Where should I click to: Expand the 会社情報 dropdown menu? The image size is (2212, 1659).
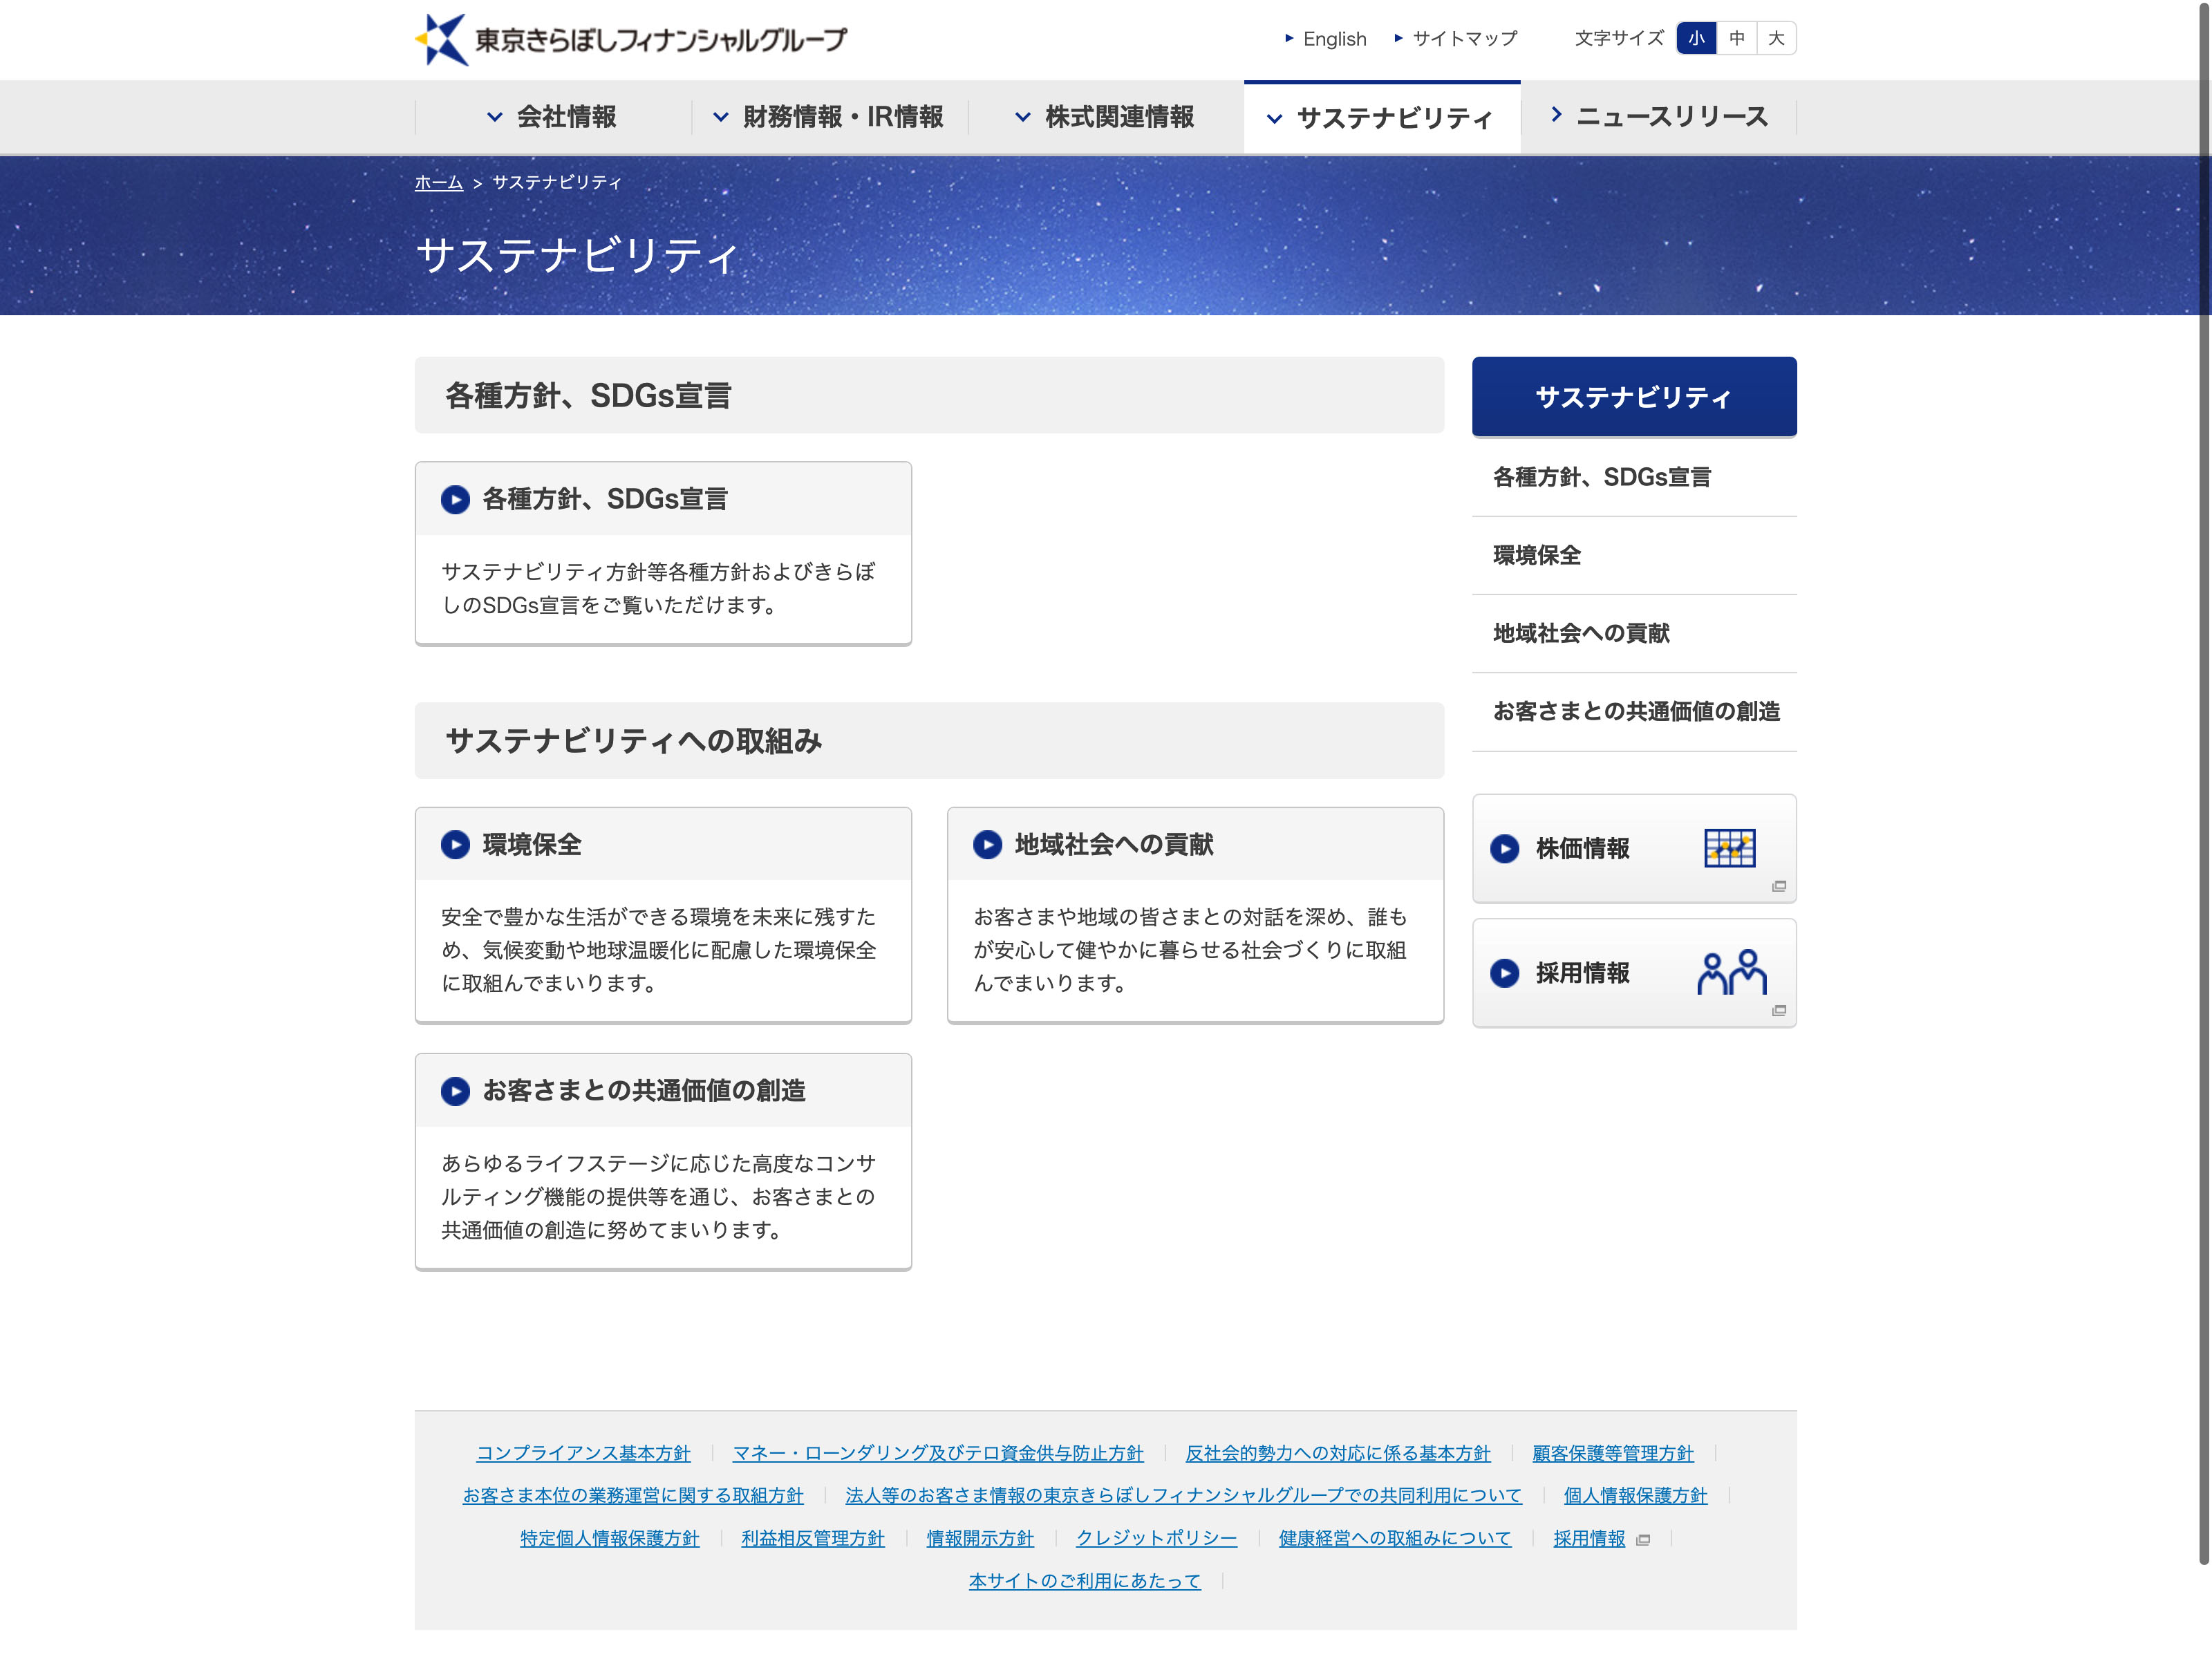coord(552,117)
